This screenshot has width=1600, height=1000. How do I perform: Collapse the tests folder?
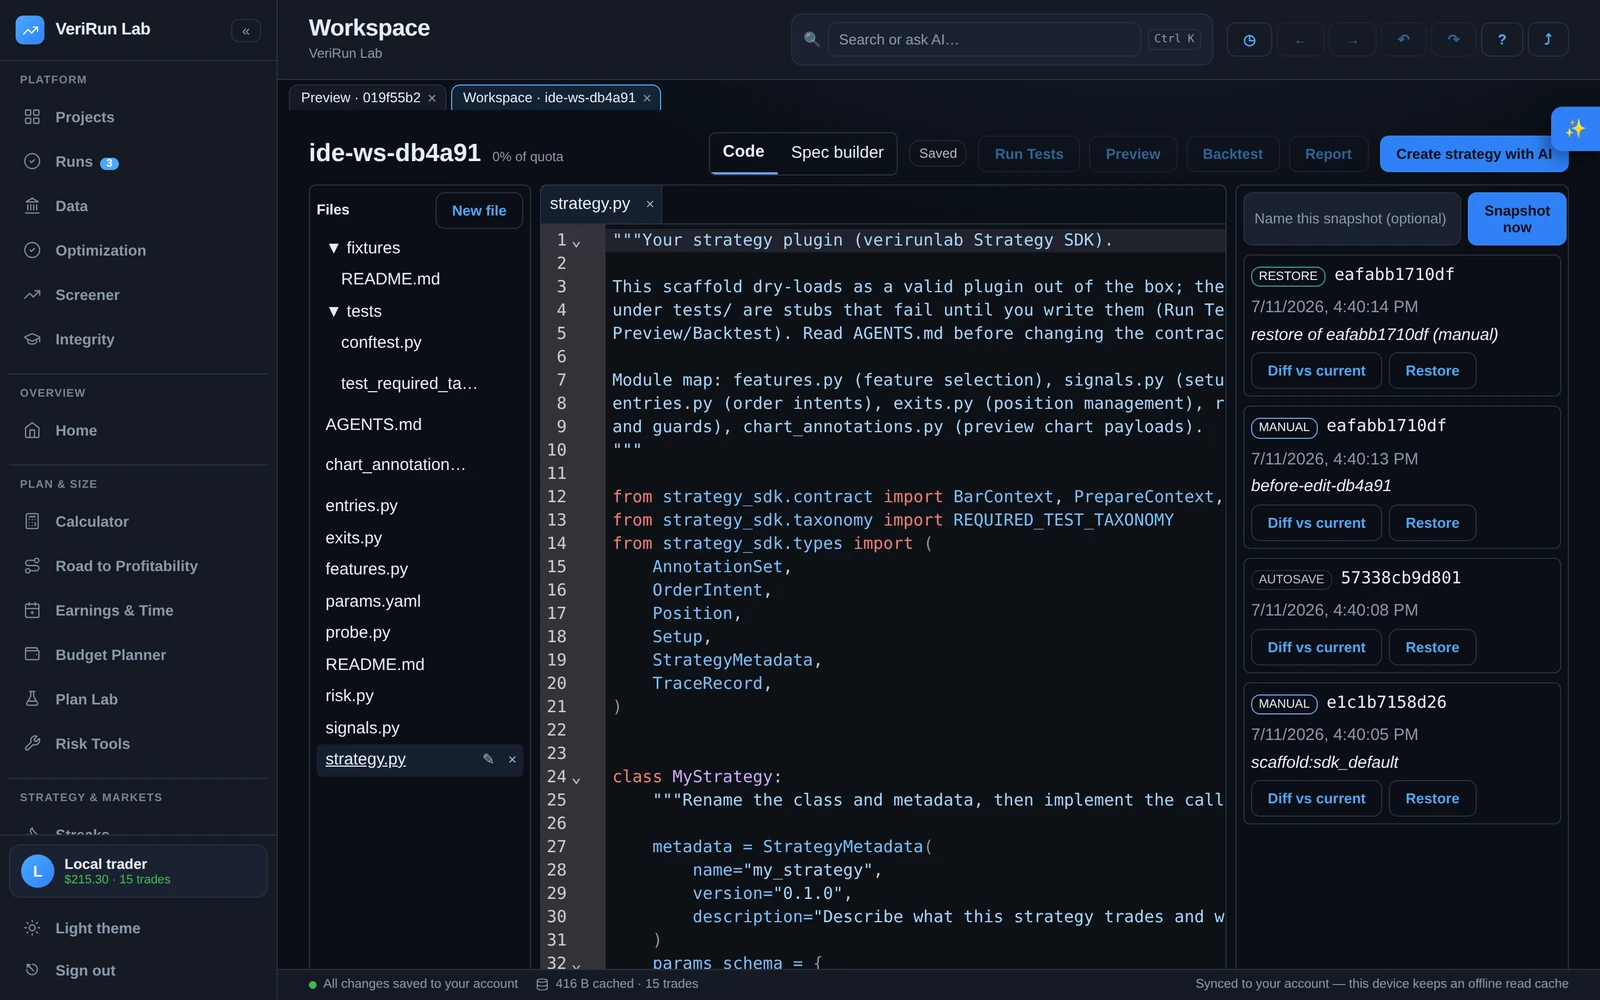click(334, 311)
